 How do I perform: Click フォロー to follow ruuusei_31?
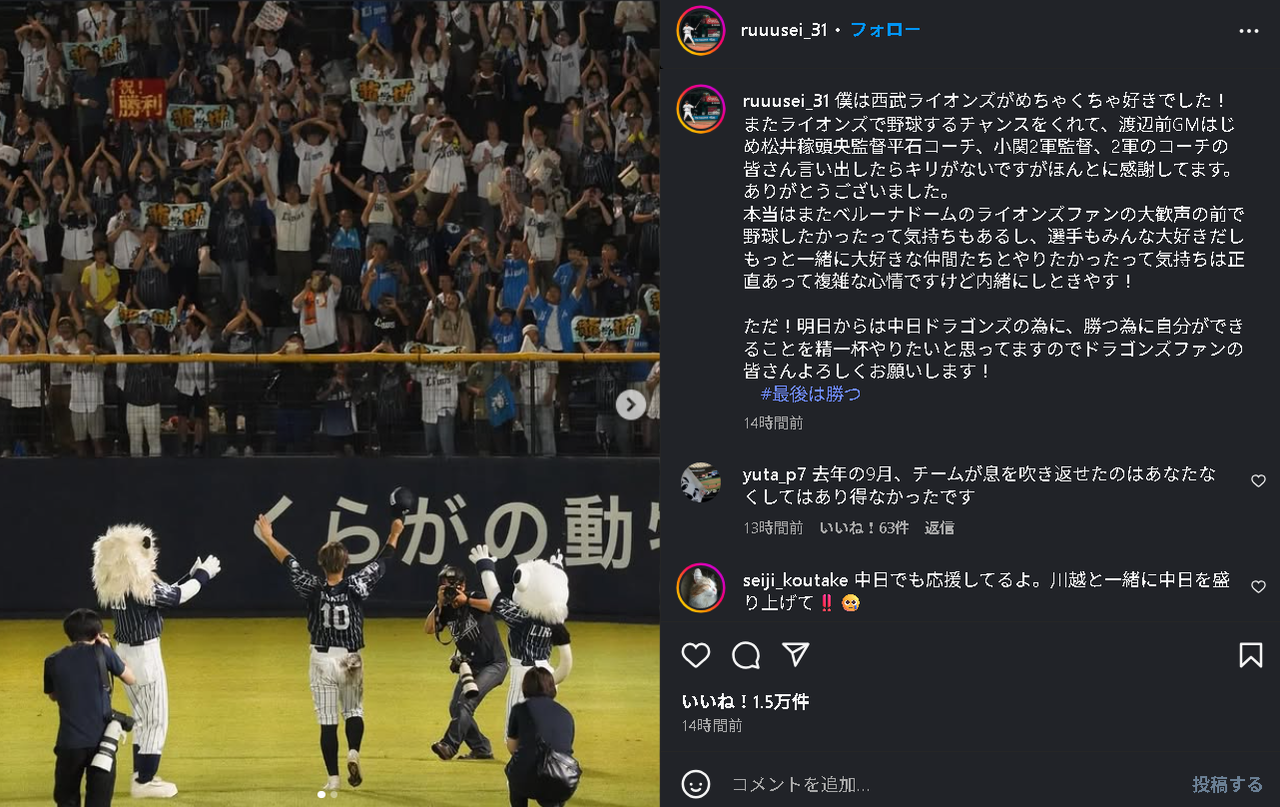tap(885, 30)
